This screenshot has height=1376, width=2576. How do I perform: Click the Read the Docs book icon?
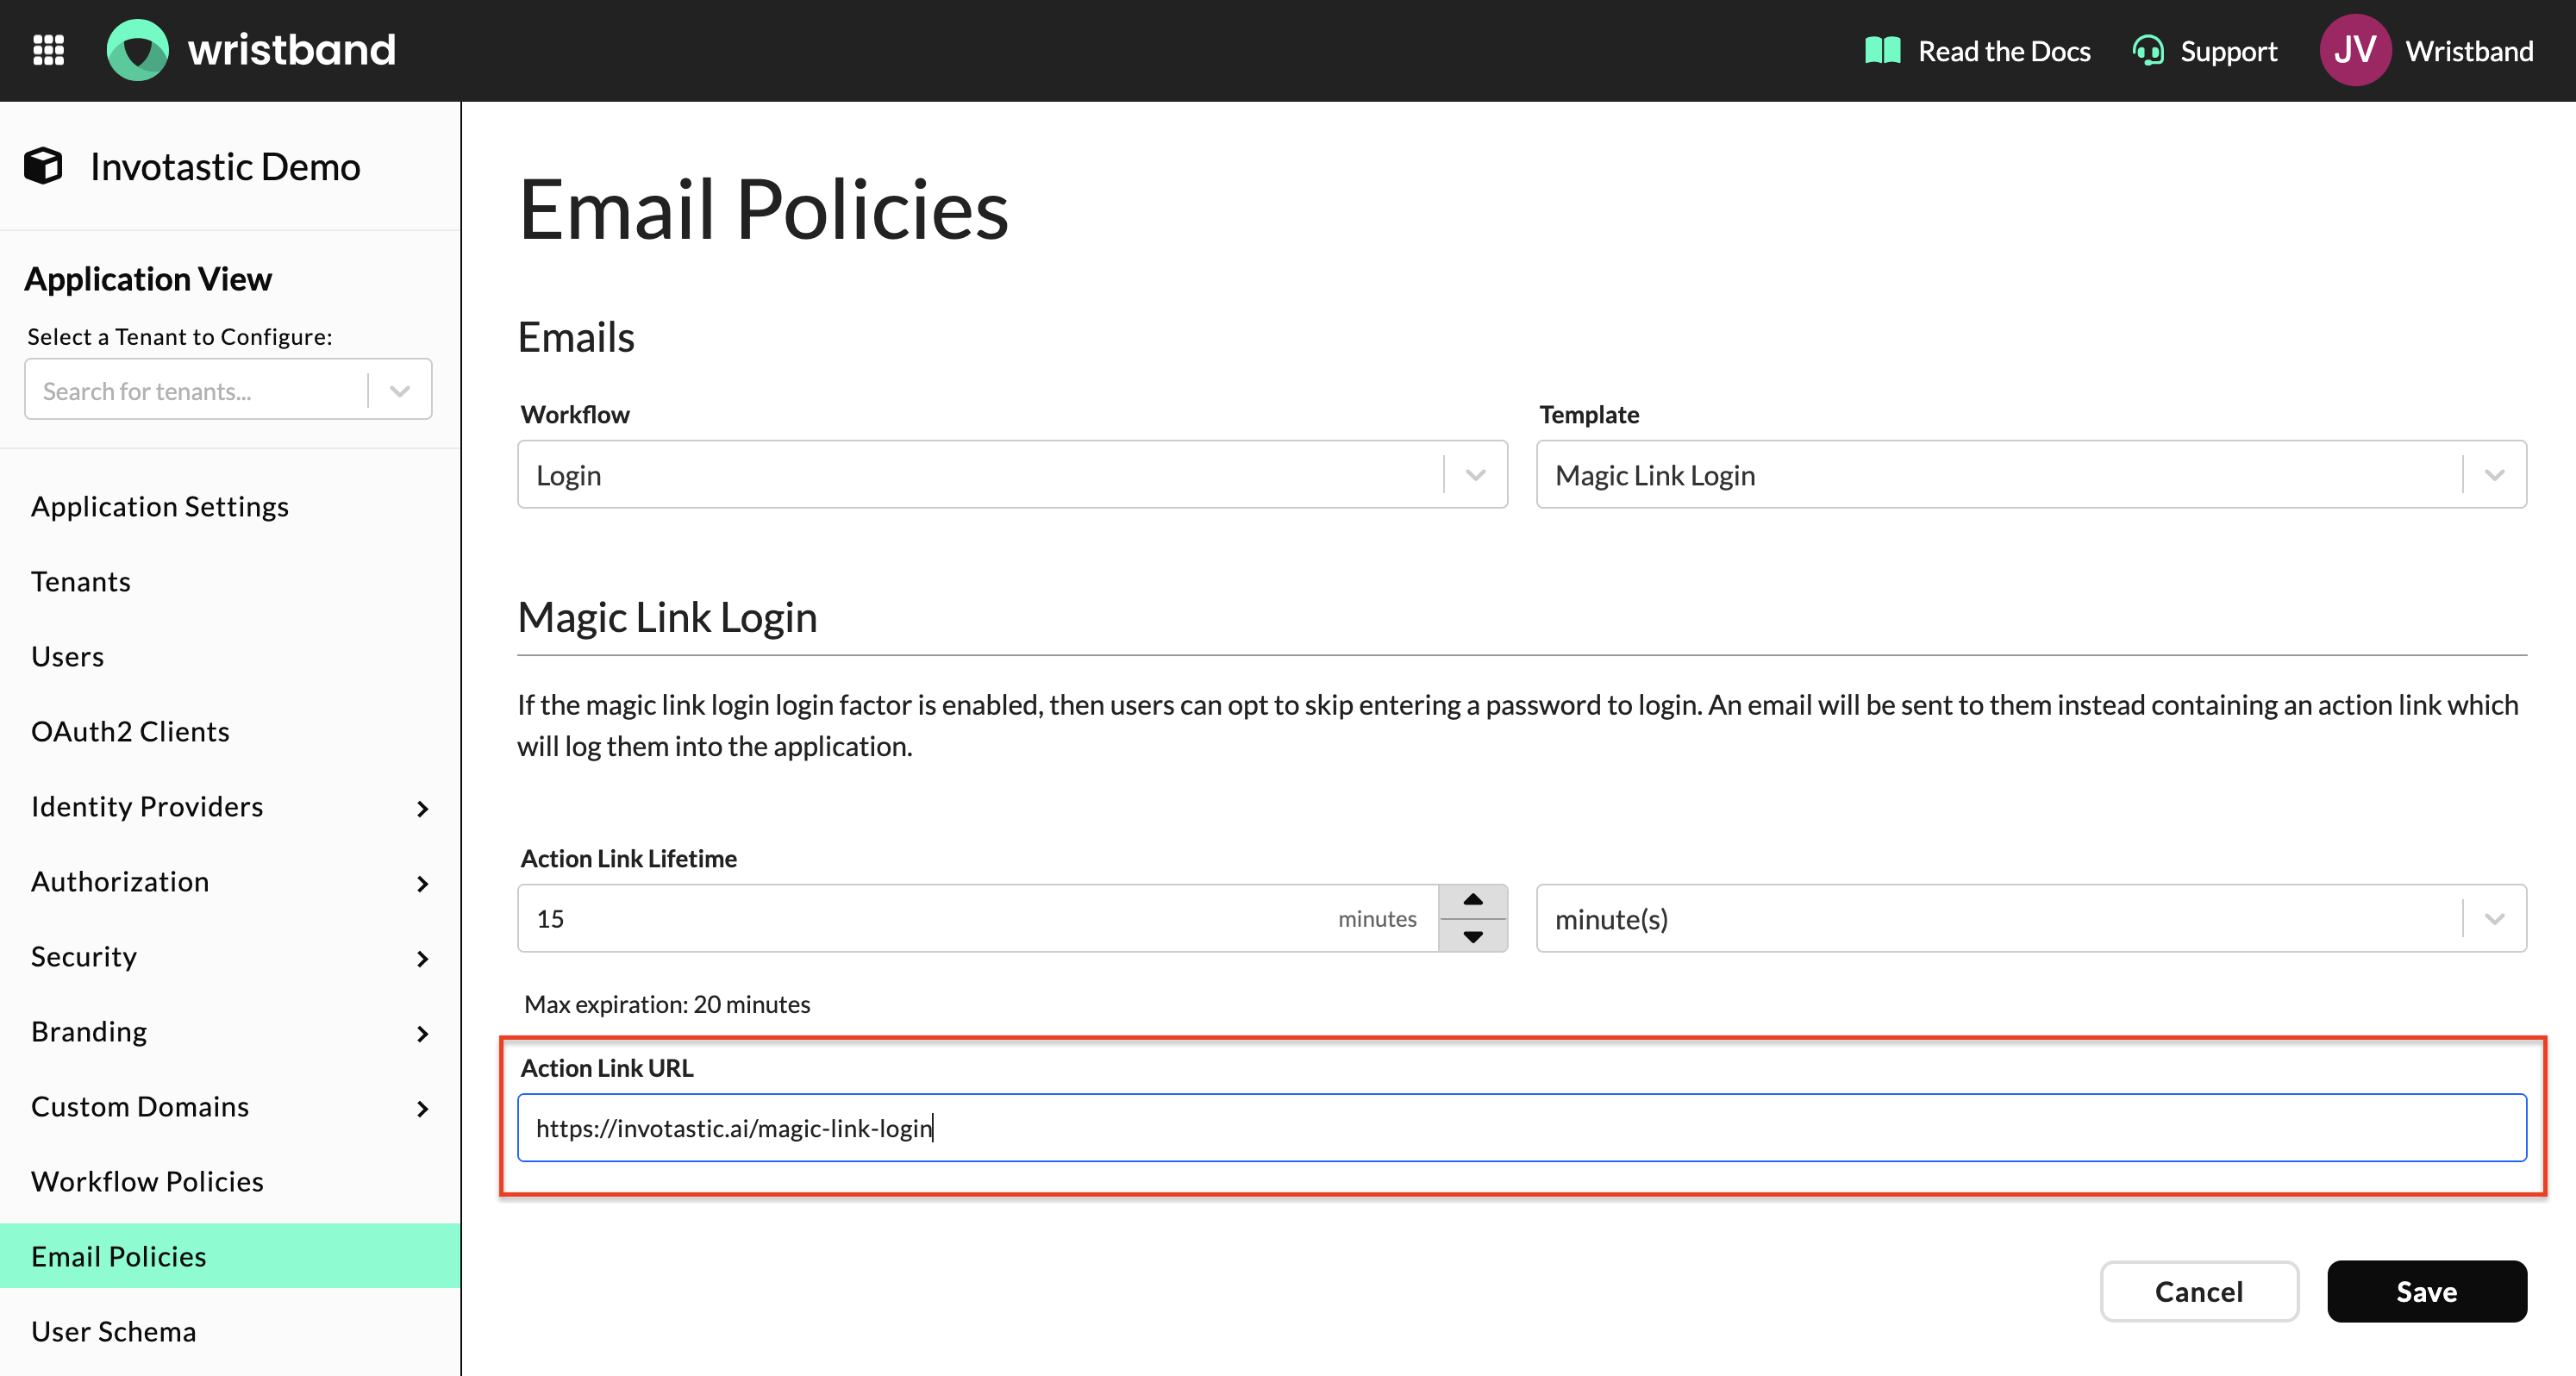coord(1882,50)
